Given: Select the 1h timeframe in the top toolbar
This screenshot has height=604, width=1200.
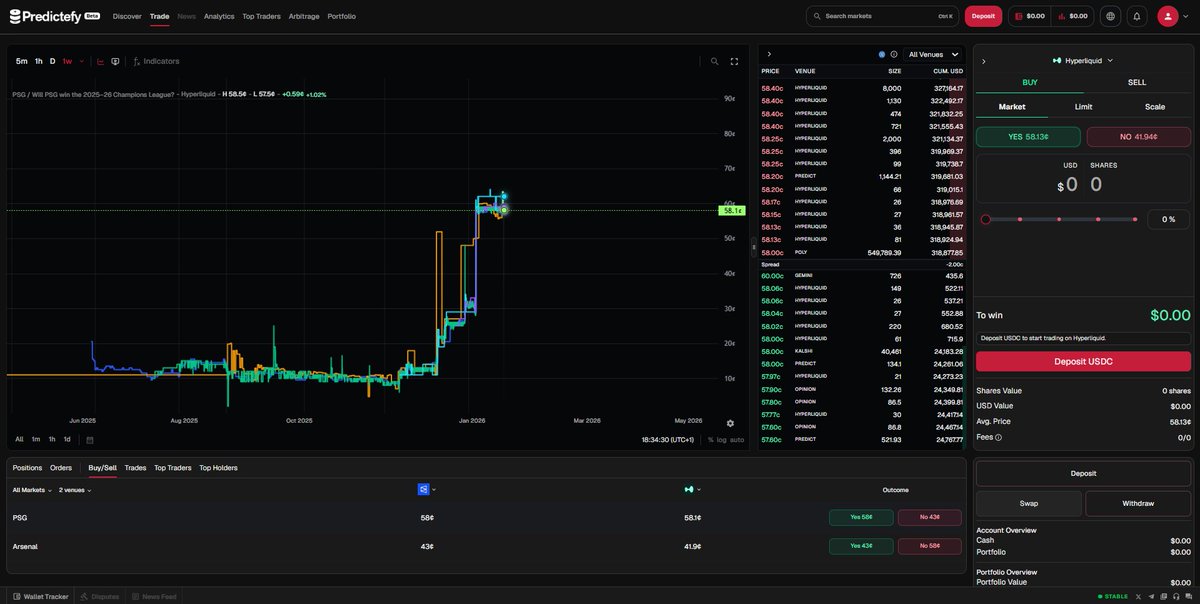Looking at the screenshot, I should click(x=39, y=61).
